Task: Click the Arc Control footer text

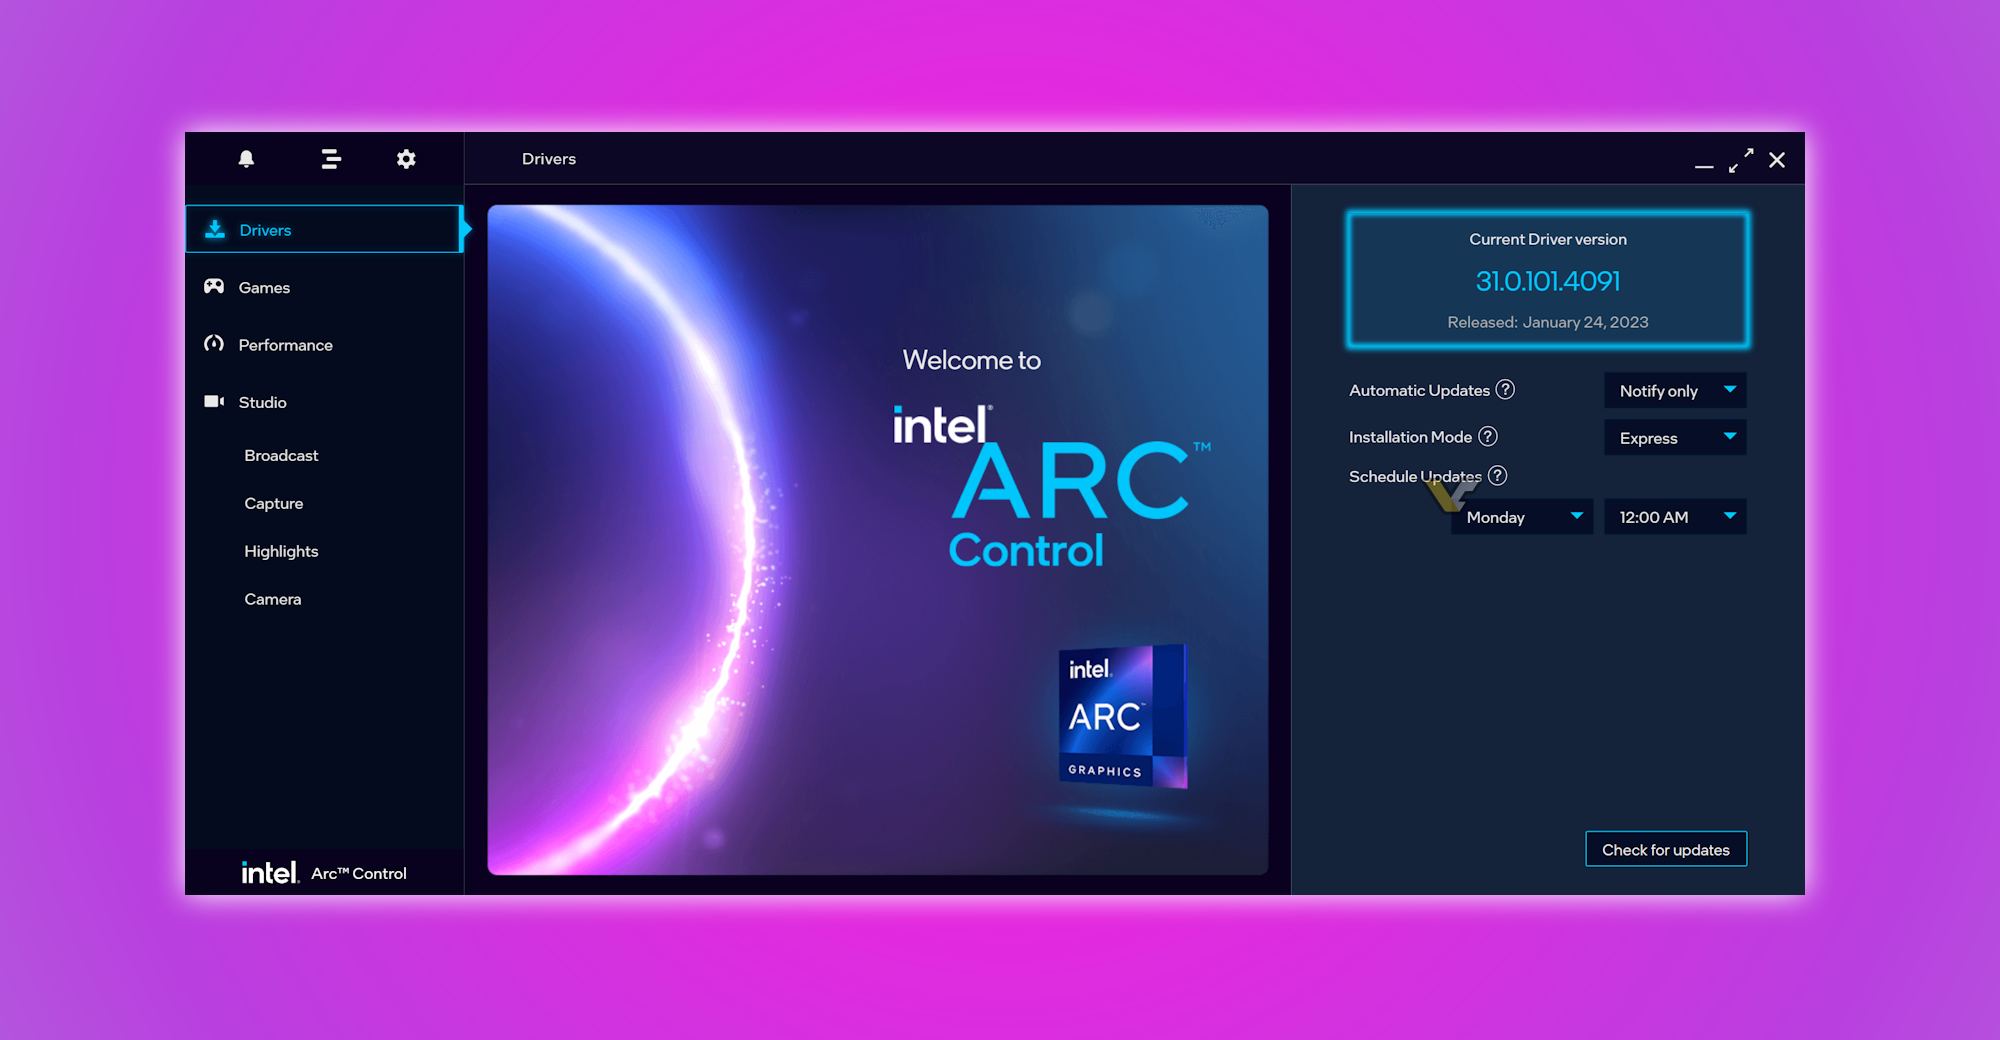Action: [x=359, y=873]
